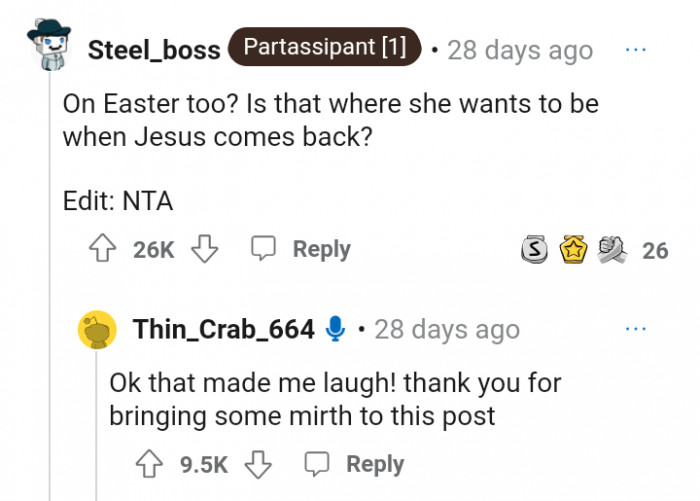This screenshot has width=700, height=501.
Task: Visit the Thin_Crab_664 user profile
Action: tap(223, 329)
